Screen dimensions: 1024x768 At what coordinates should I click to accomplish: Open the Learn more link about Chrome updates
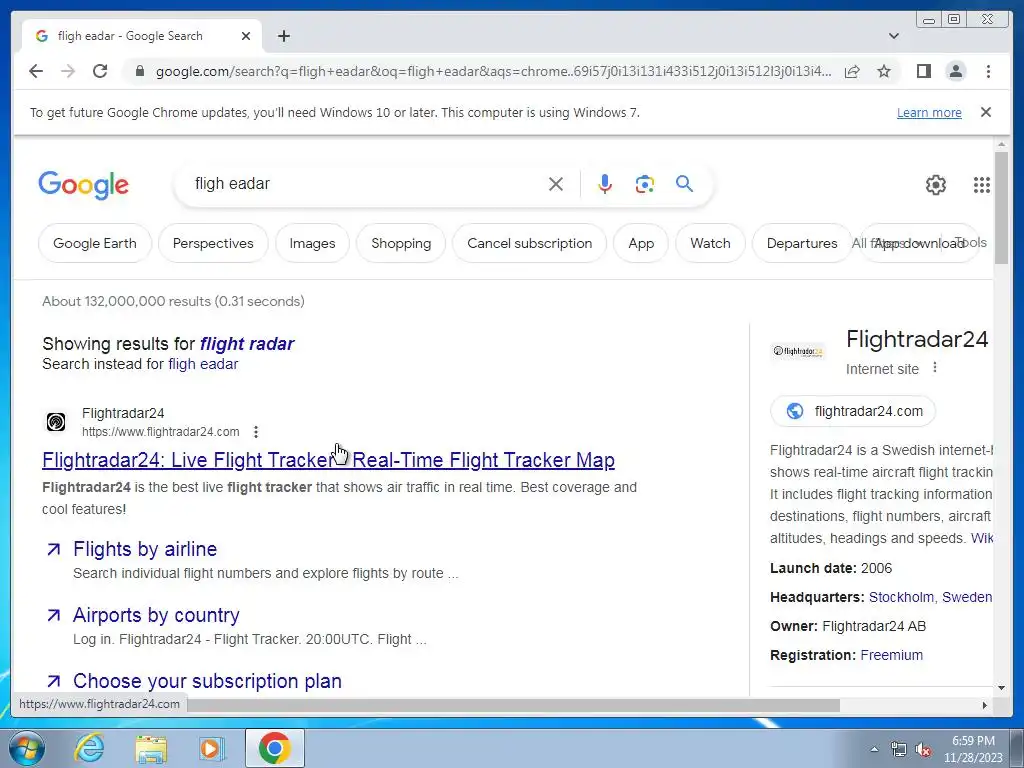[929, 112]
